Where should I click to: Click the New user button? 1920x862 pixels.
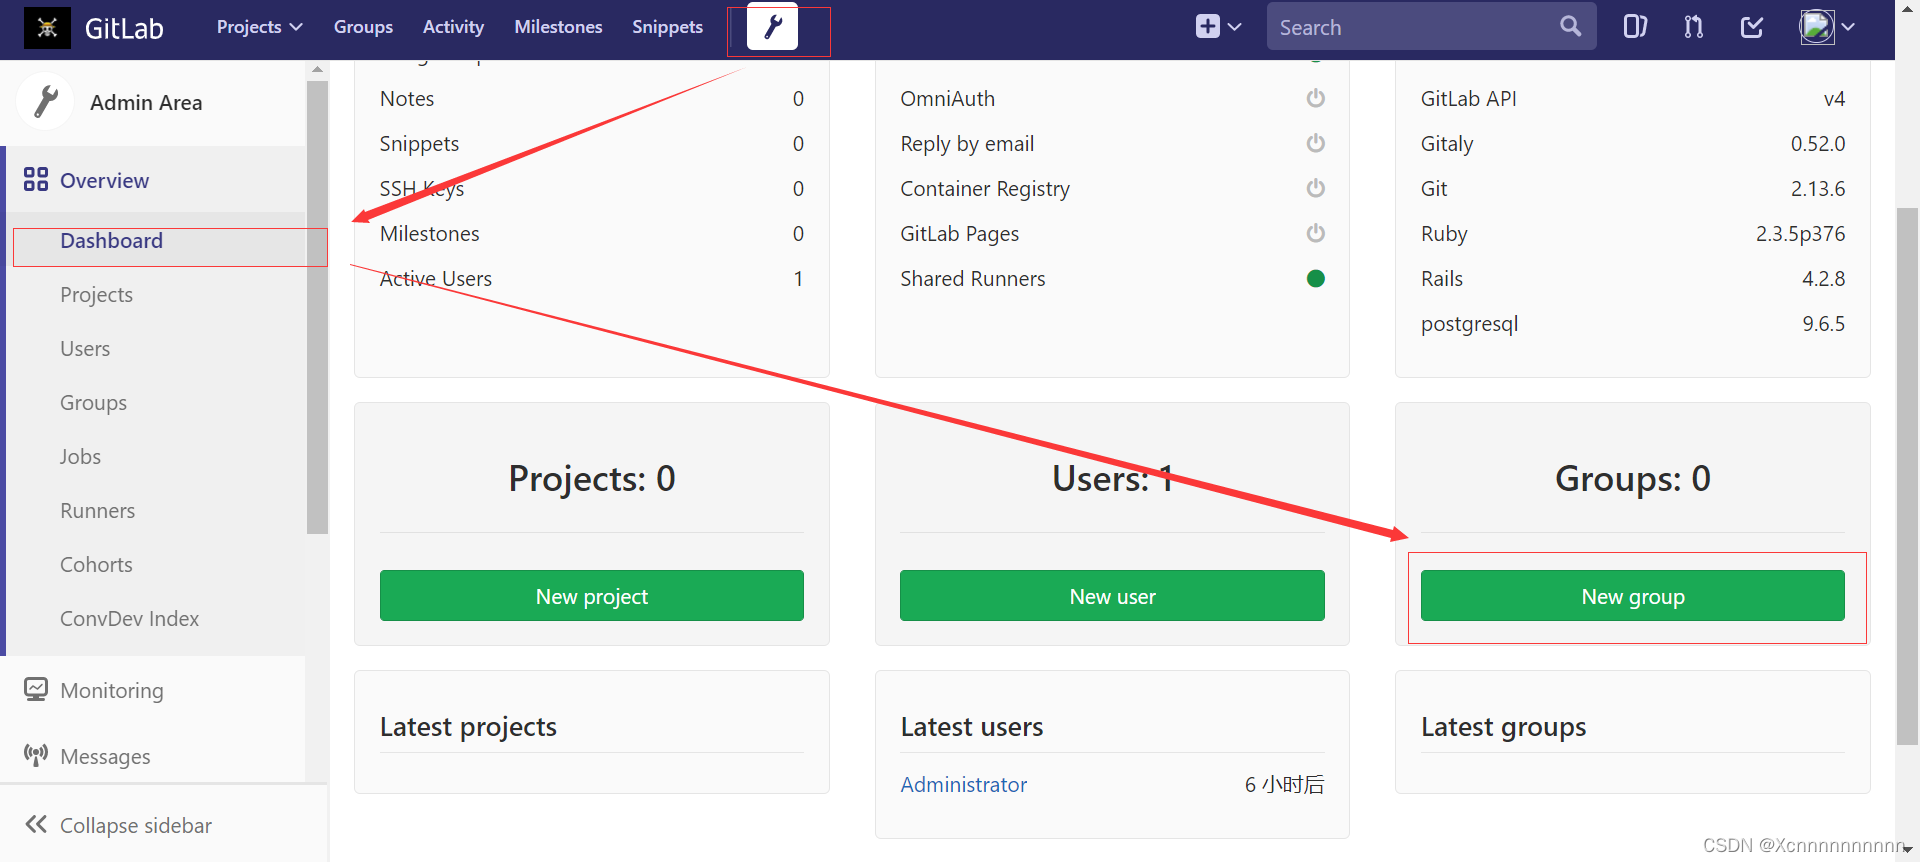pyautogui.click(x=1112, y=596)
